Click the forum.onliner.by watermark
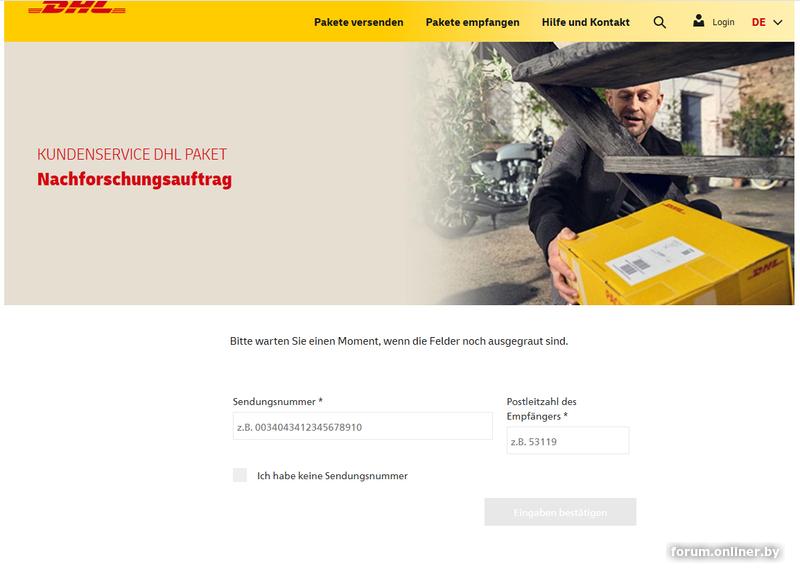 tap(725, 552)
